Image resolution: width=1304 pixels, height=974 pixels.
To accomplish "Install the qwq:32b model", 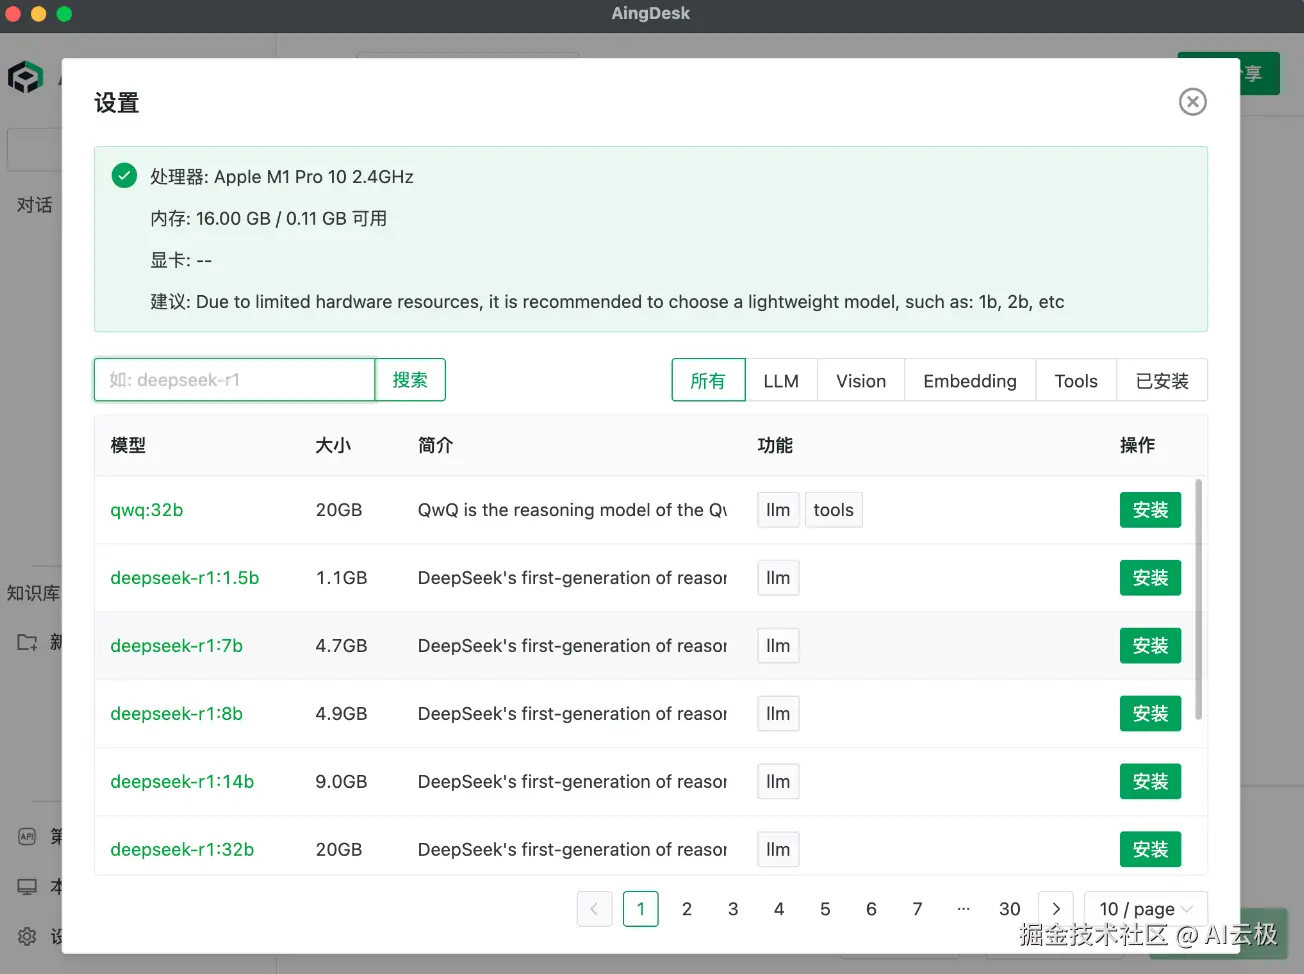I will pos(1150,510).
